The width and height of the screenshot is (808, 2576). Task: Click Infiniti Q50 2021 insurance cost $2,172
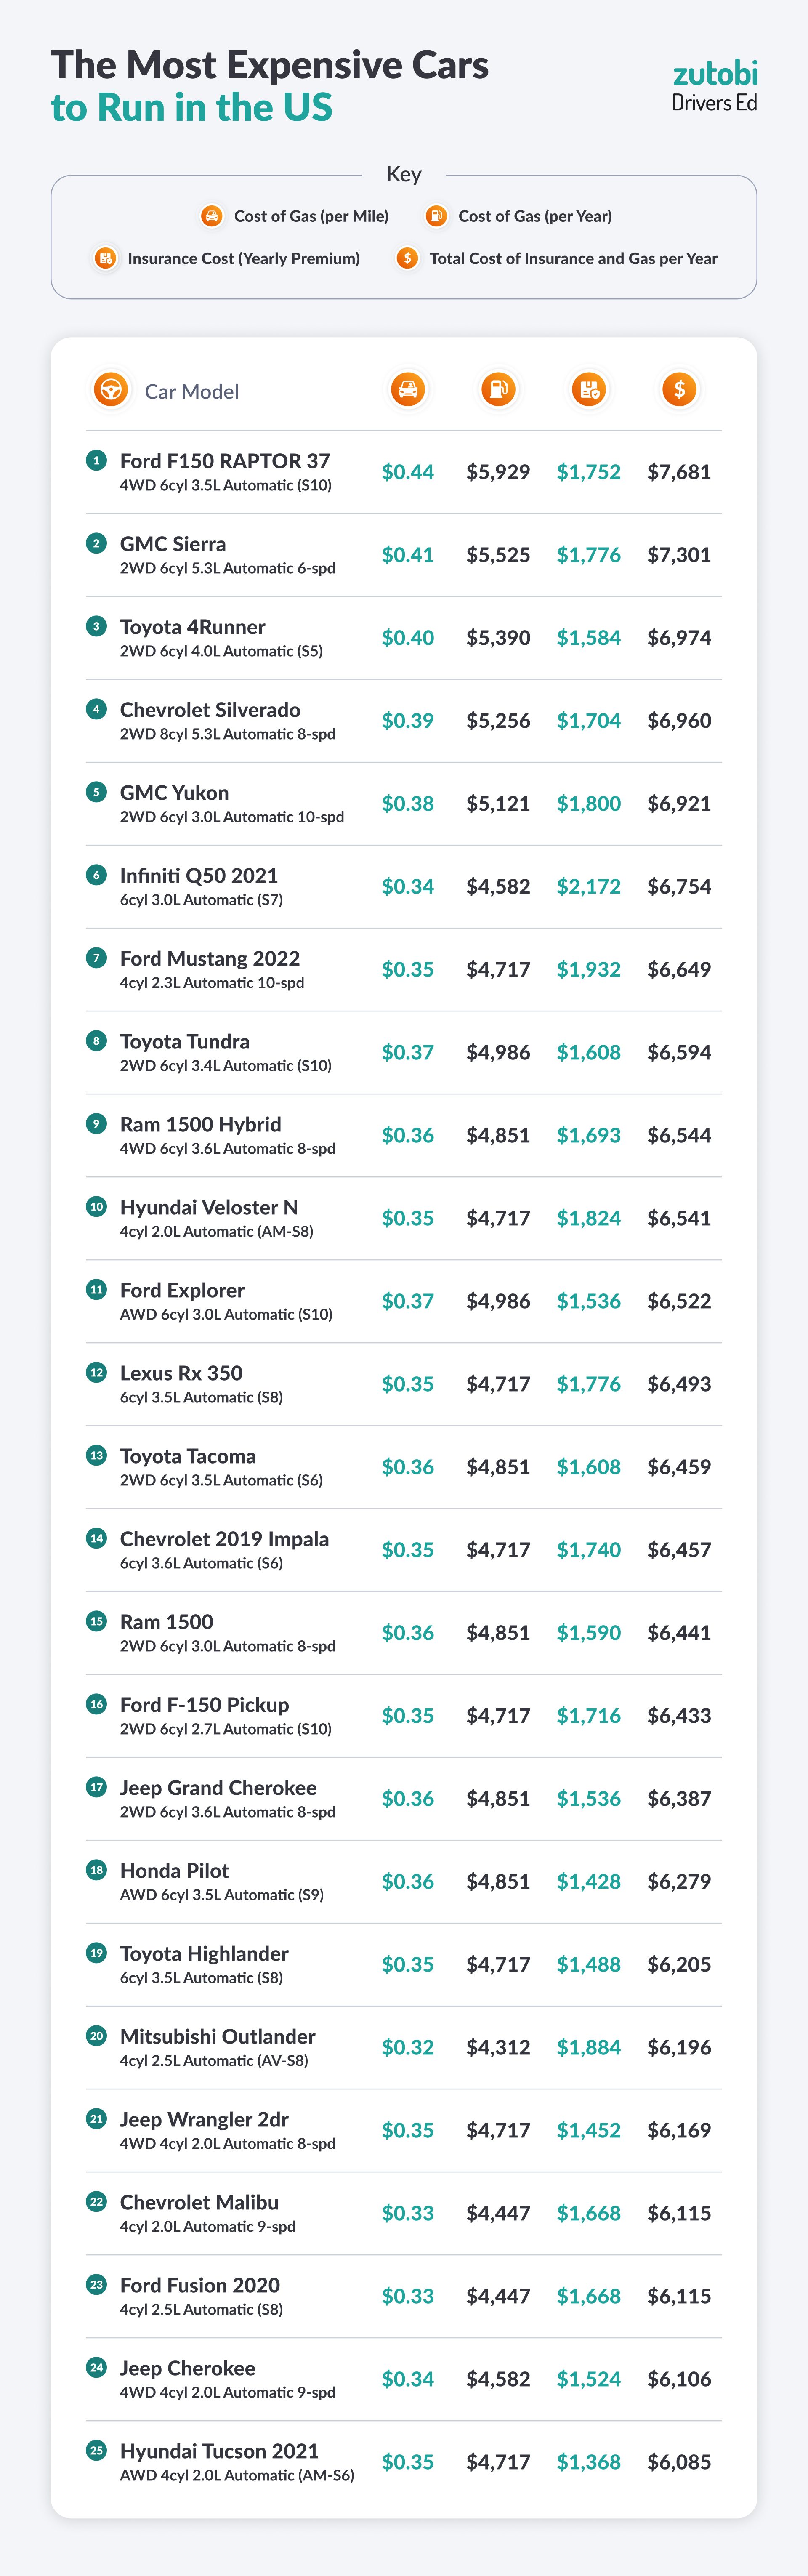588,887
